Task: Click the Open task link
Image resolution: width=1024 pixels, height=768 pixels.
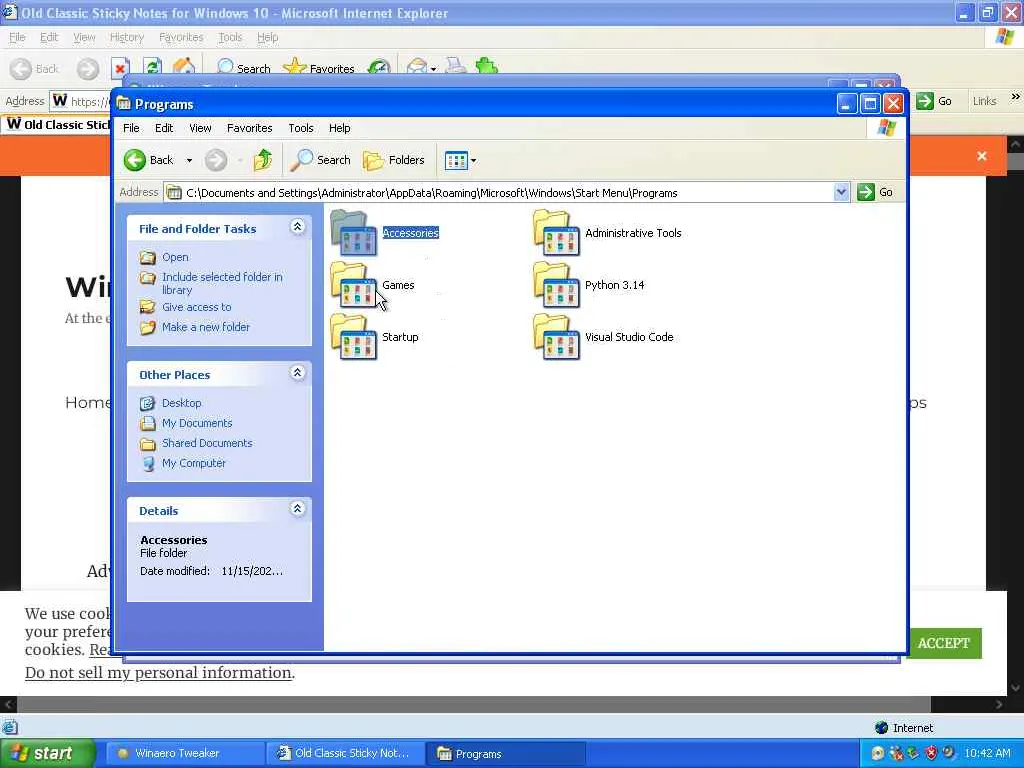Action: [175, 257]
